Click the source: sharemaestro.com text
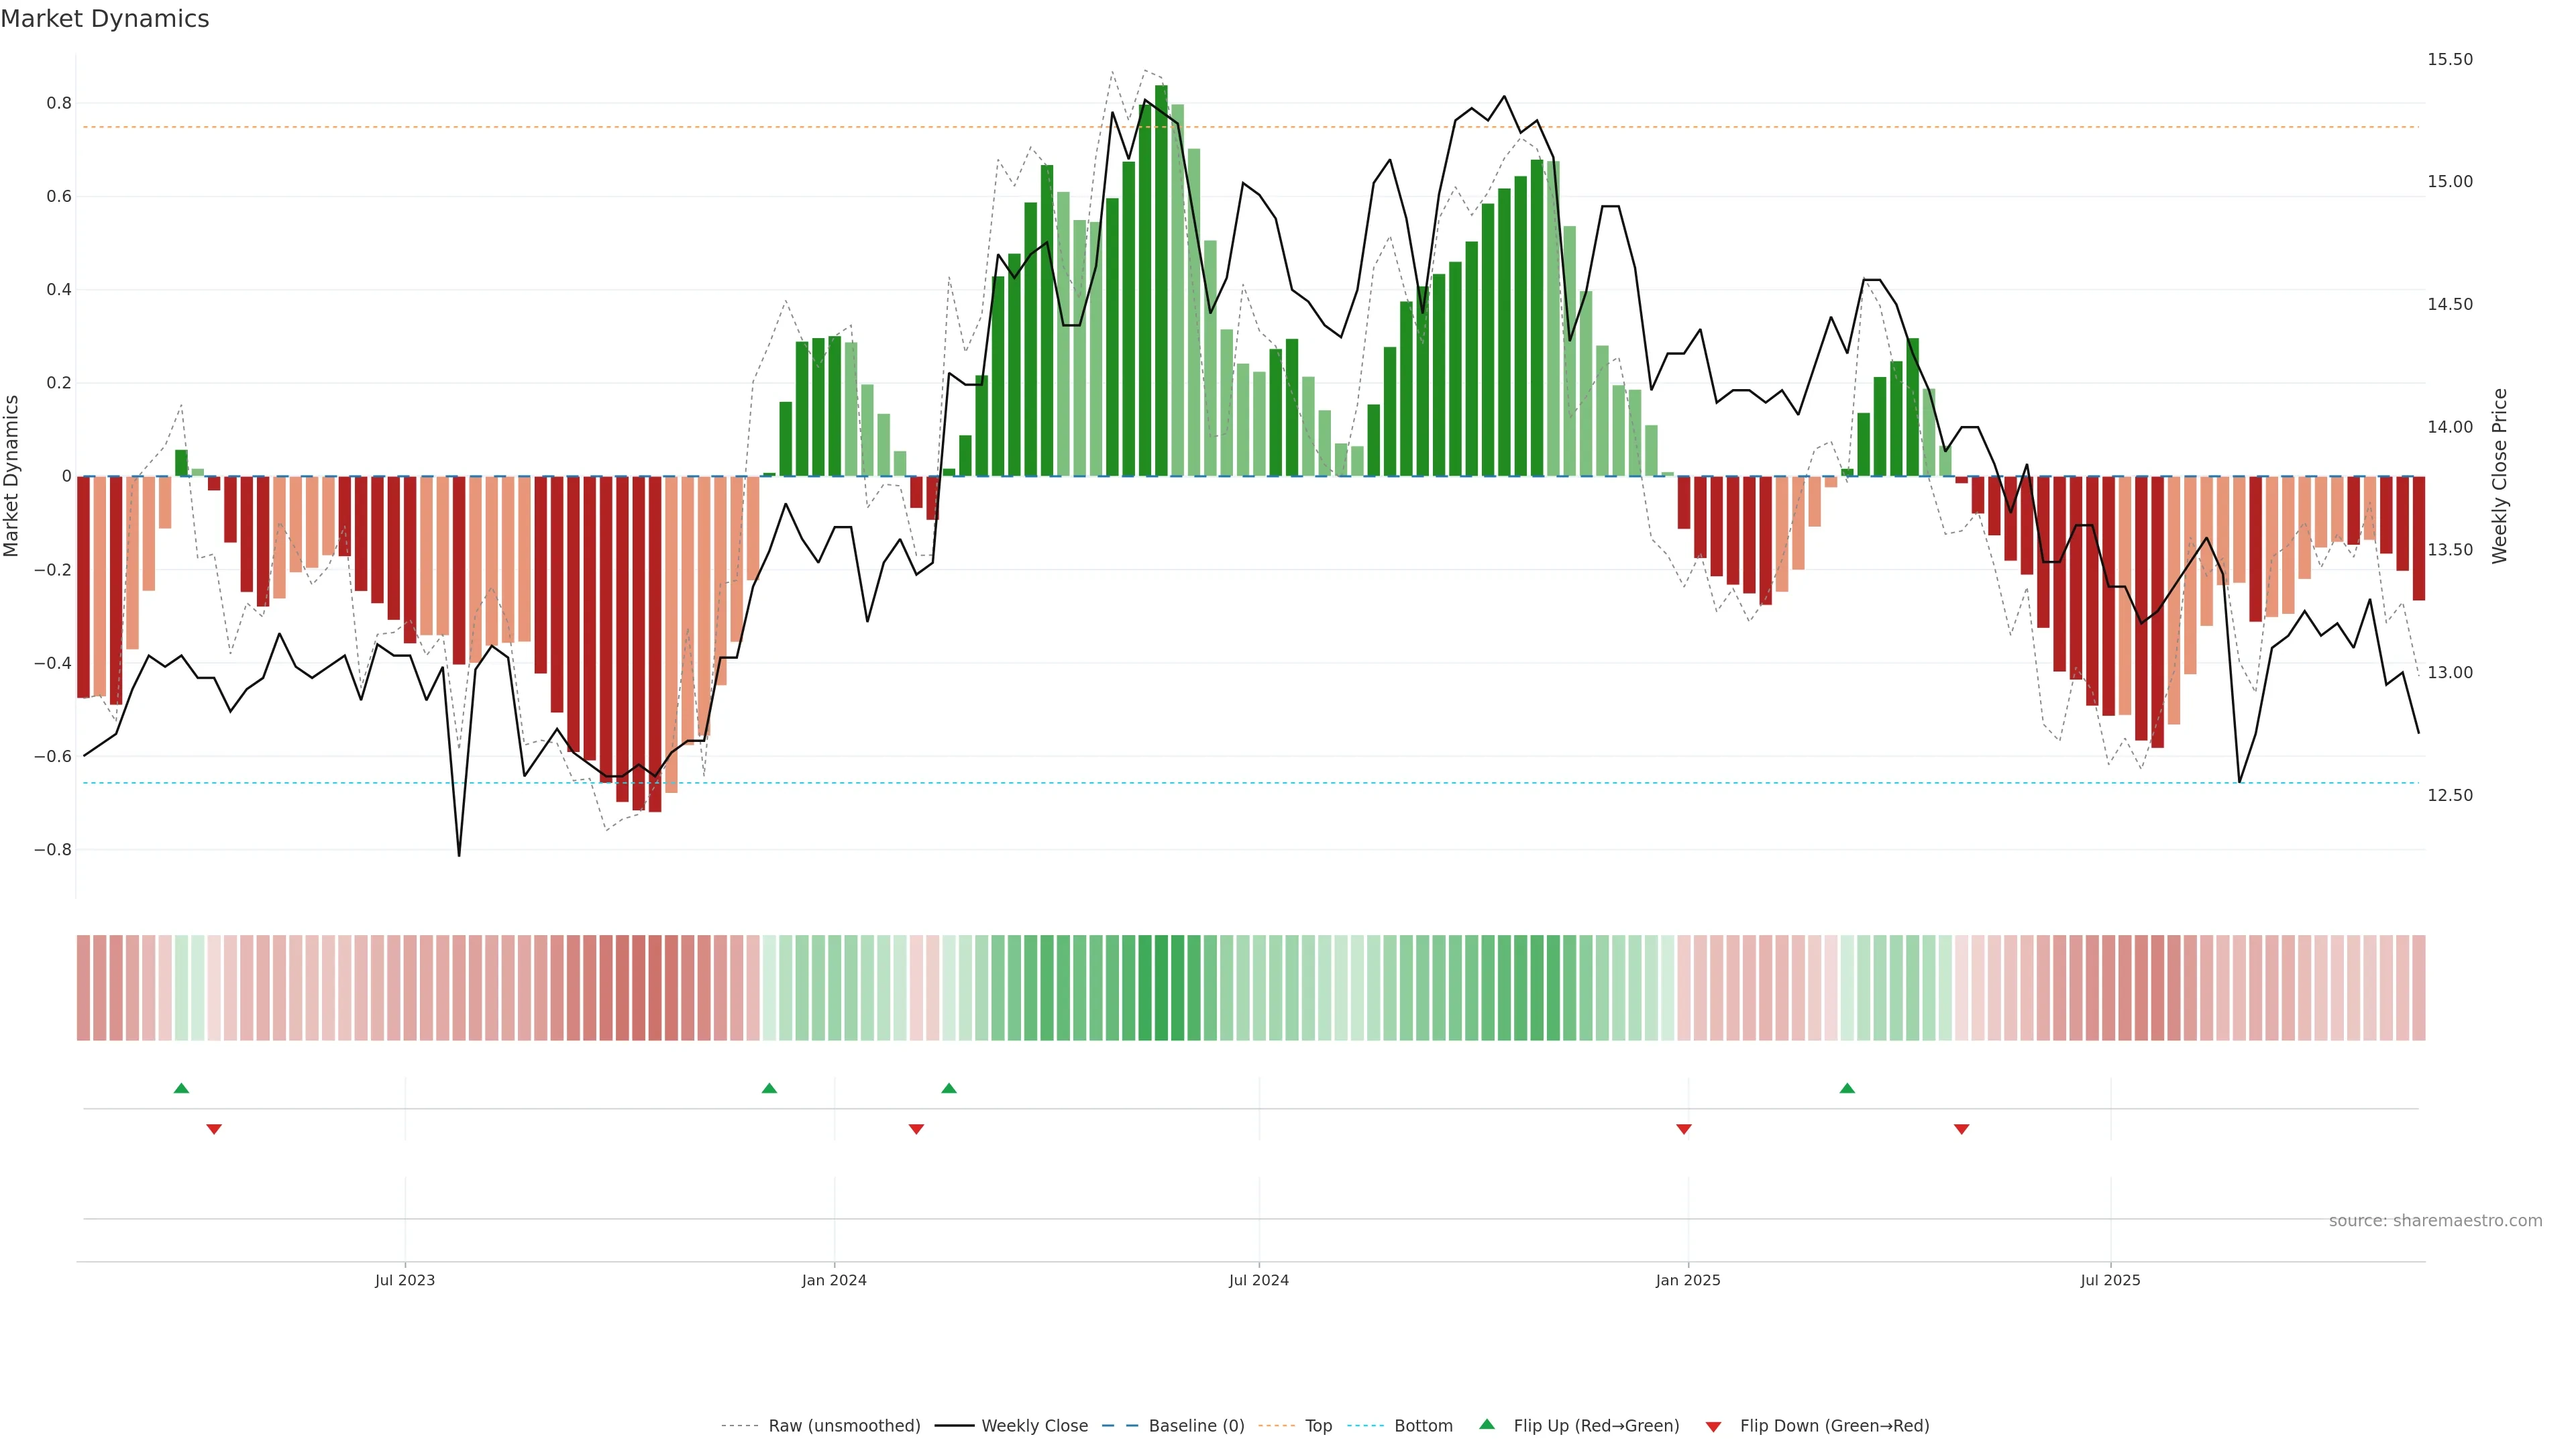This screenshot has width=2576, height=1449. 2435,1220
